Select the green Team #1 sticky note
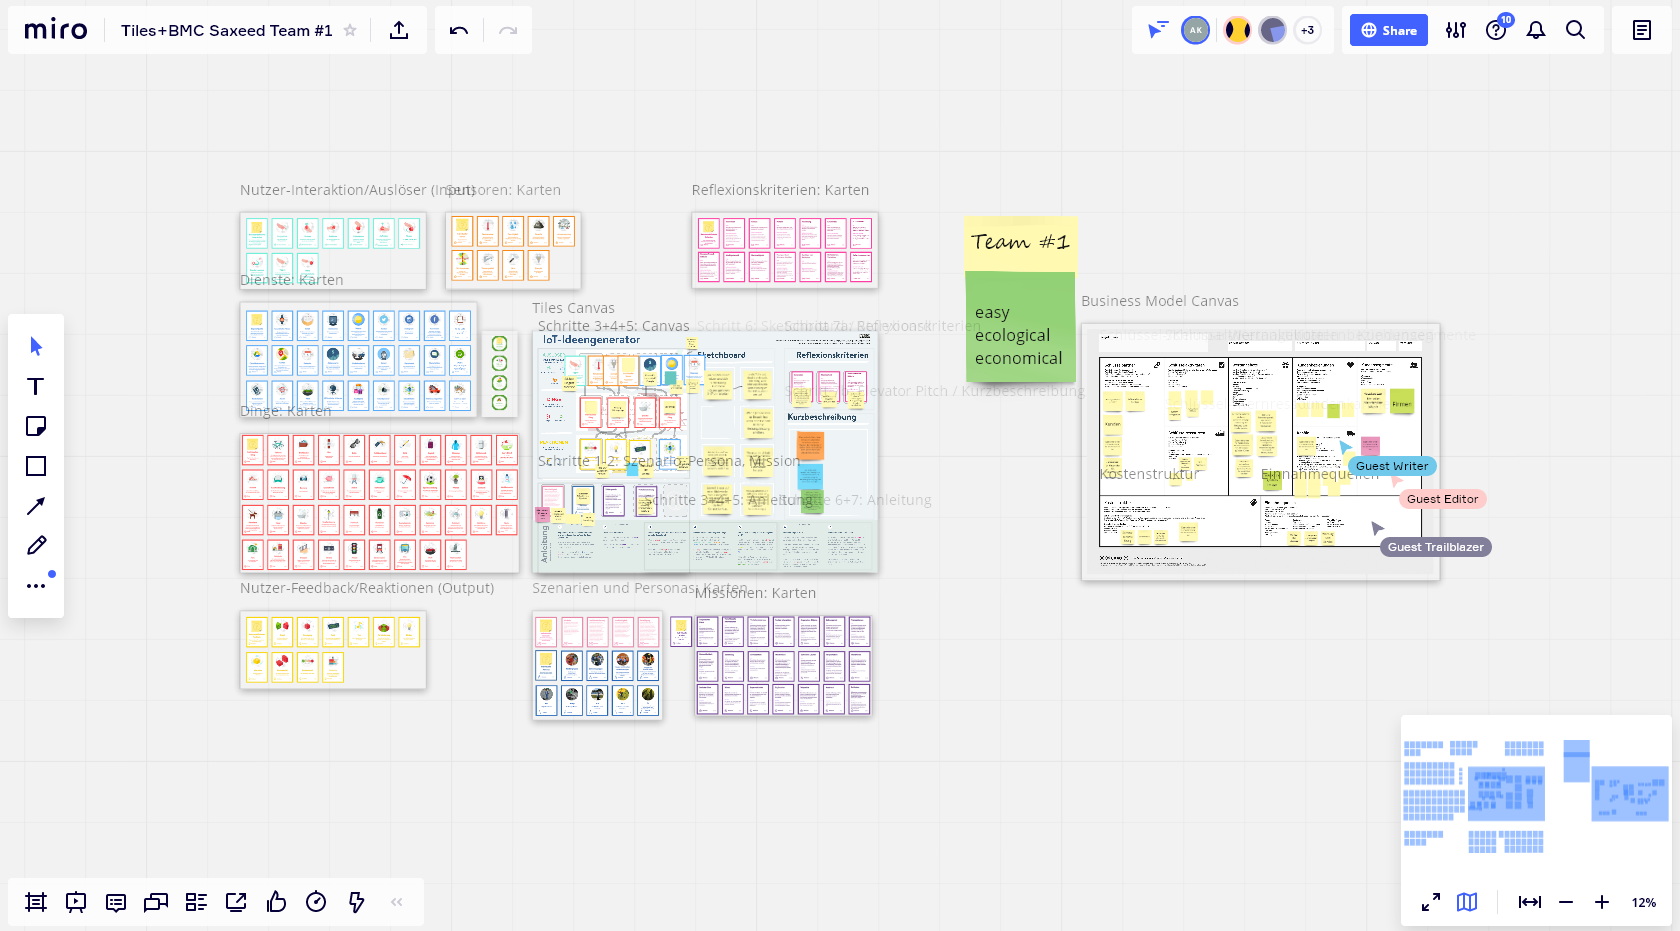 [1020, 330]
